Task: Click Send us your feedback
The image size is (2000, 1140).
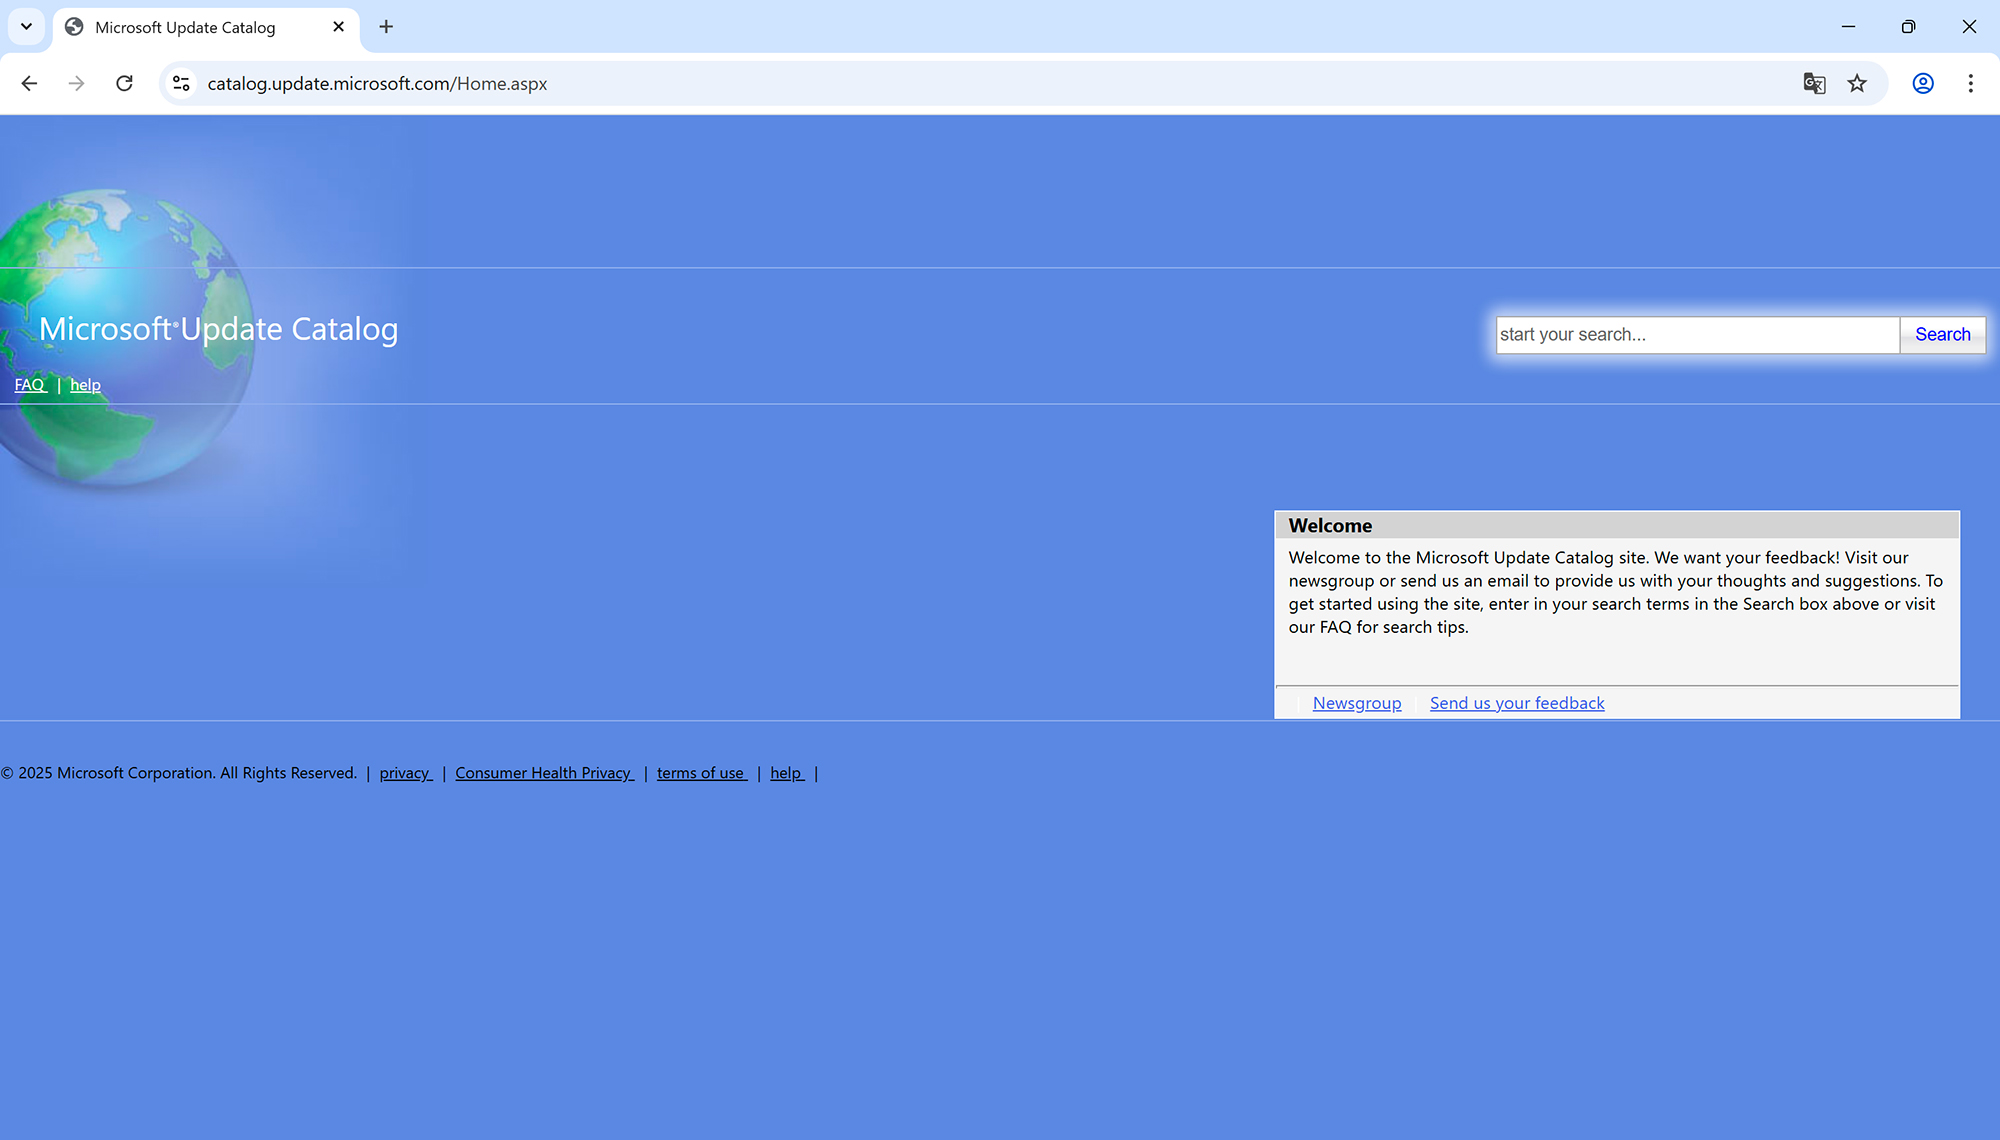Action: pyautogui.click(x=1517, y=703)
